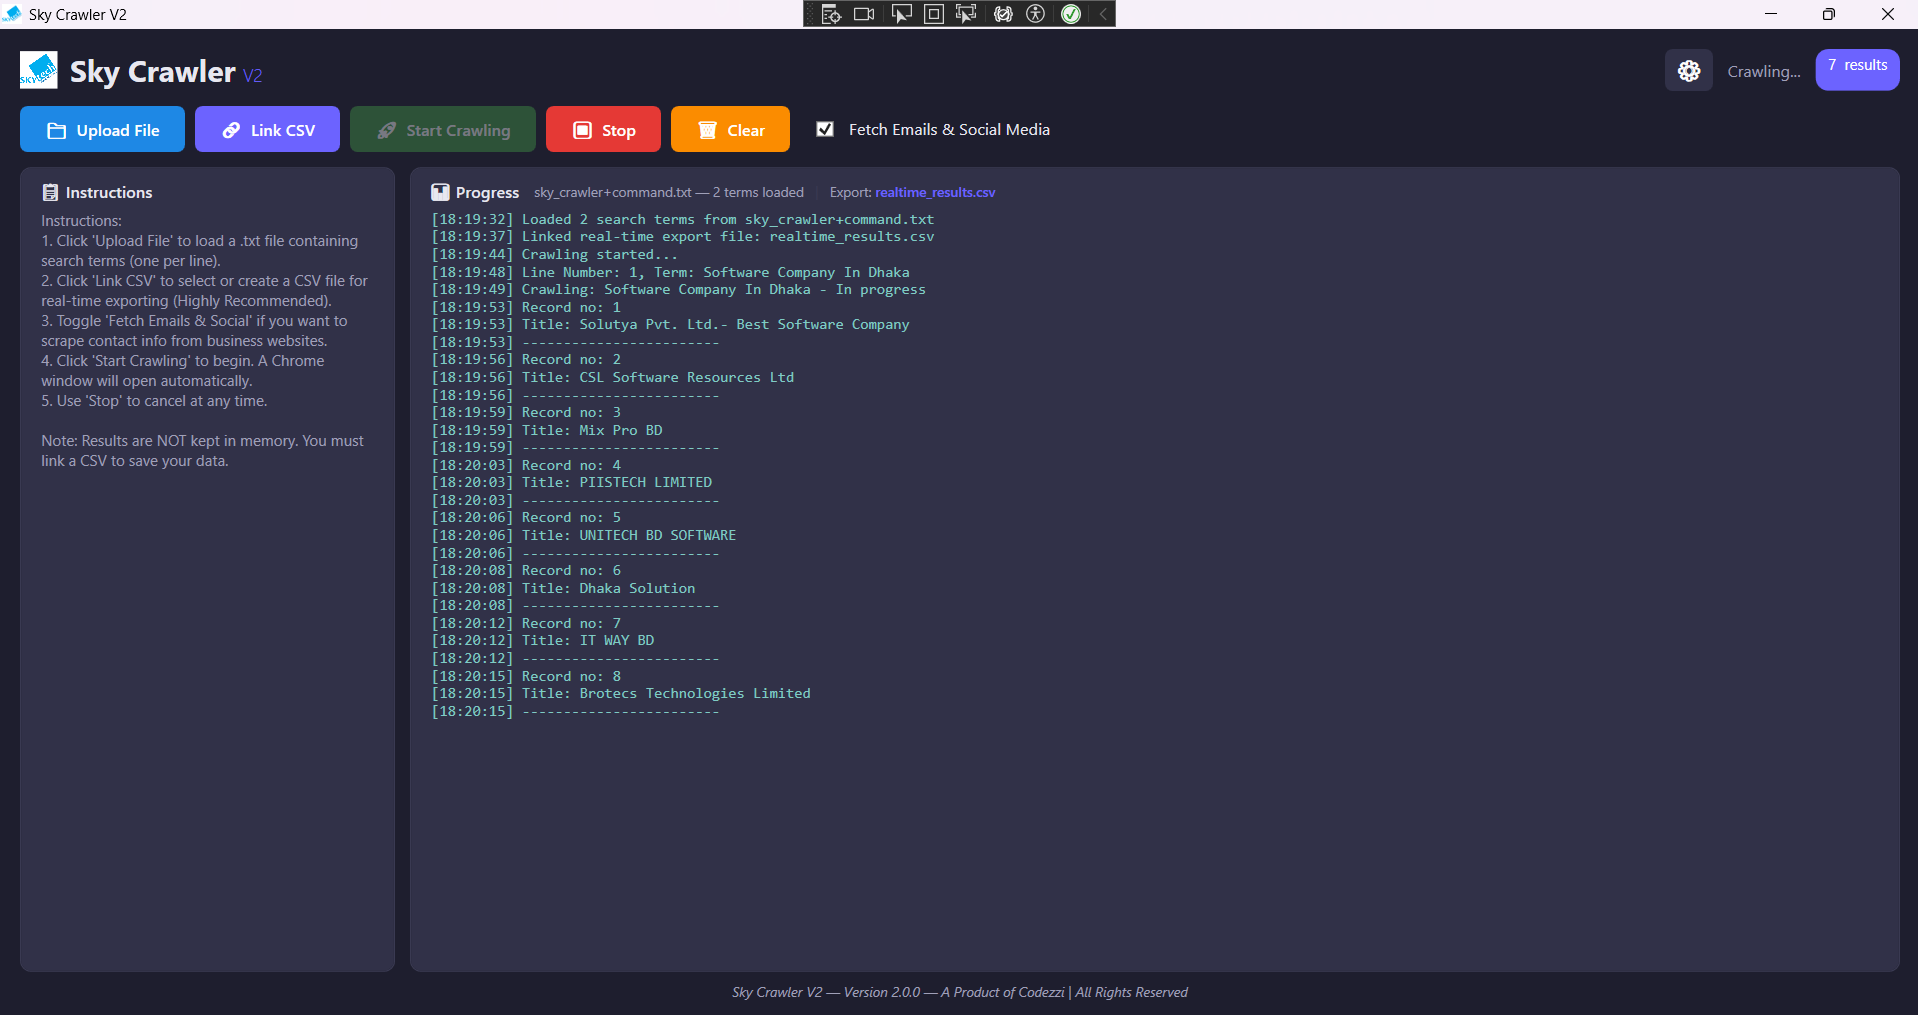Open the live visual tree icon in debug toolbar
This screenshot has width=1918, height=1015.
tap(831, 14)
